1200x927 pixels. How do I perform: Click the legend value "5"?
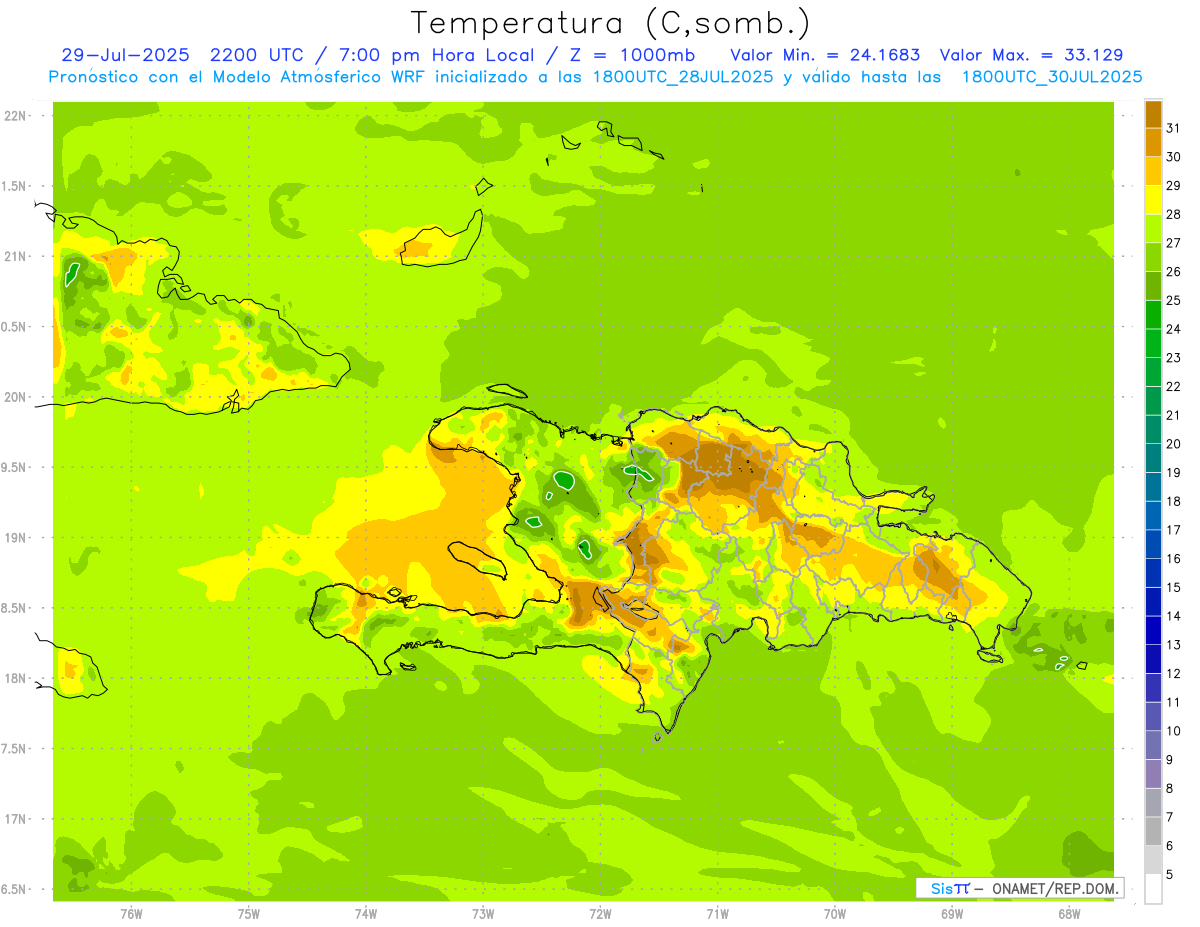pos(1170,875)
